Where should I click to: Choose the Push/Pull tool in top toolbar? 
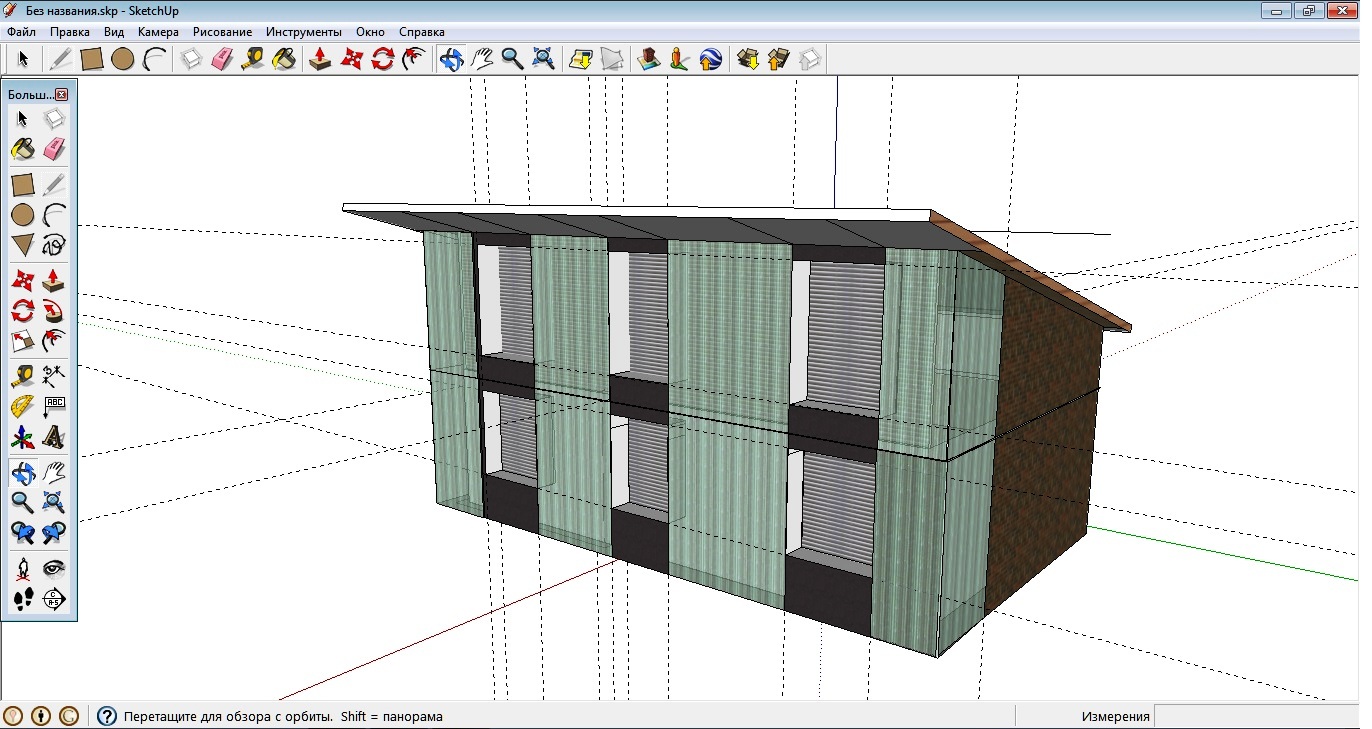(x=320, y=60)
